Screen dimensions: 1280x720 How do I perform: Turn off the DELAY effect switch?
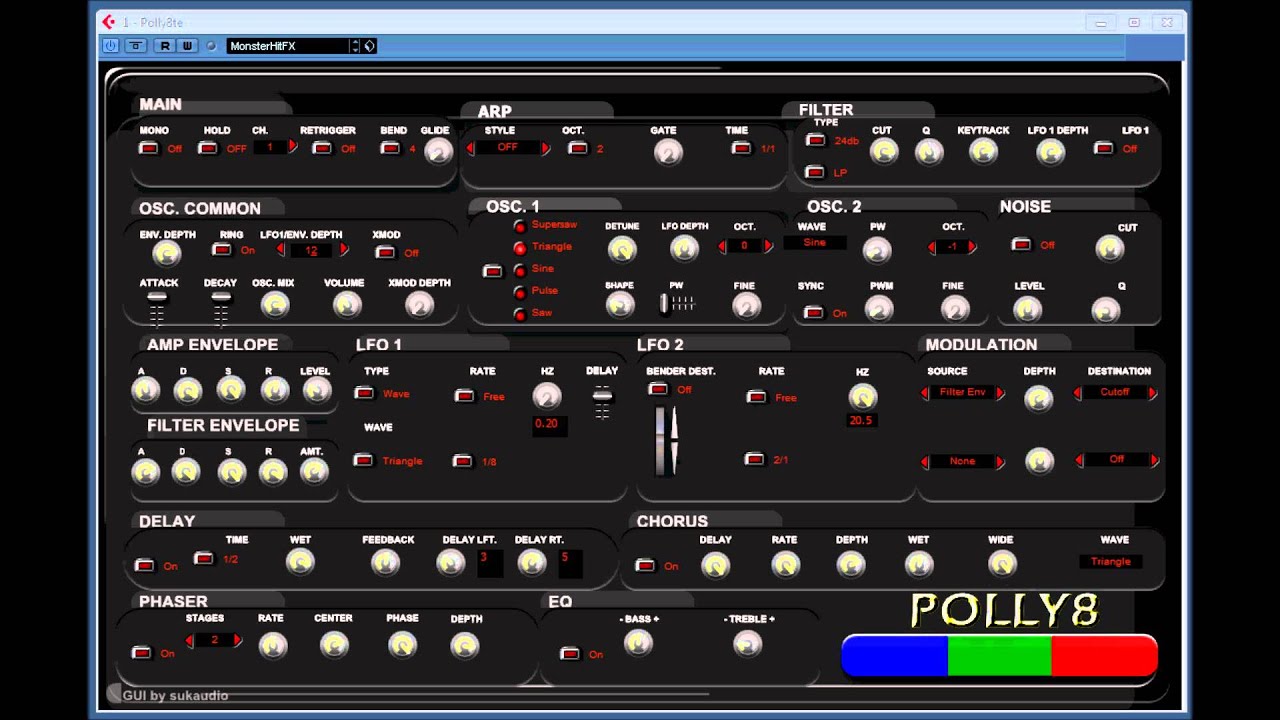pos(145,565)
